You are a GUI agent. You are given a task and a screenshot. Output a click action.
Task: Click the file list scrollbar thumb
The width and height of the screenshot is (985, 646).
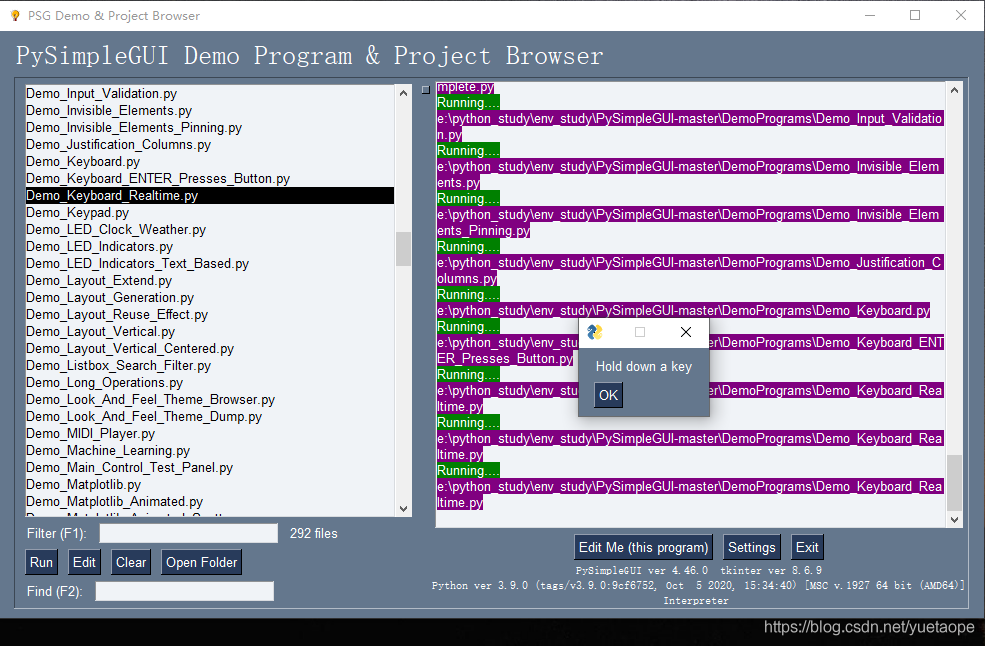click(403, 249)
